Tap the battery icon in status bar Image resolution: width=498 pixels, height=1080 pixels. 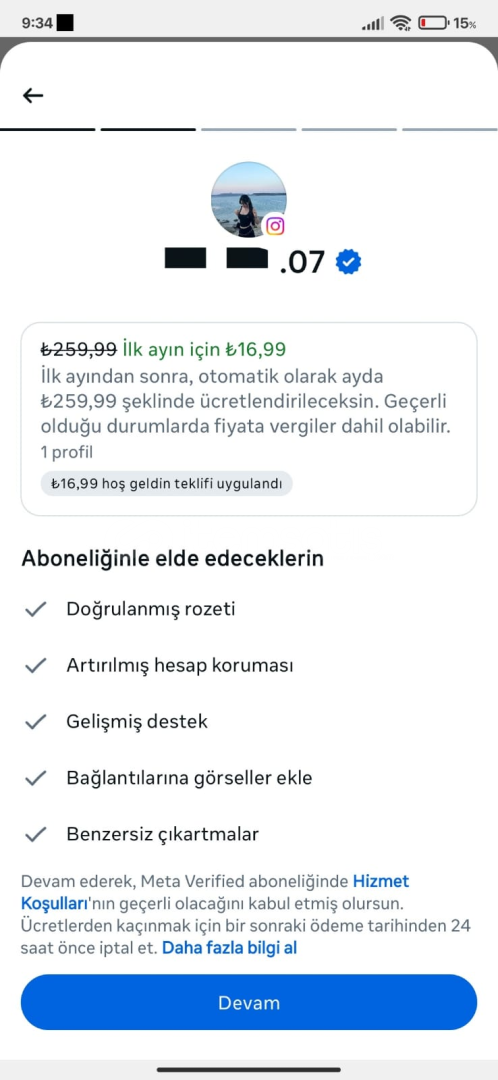433,23
